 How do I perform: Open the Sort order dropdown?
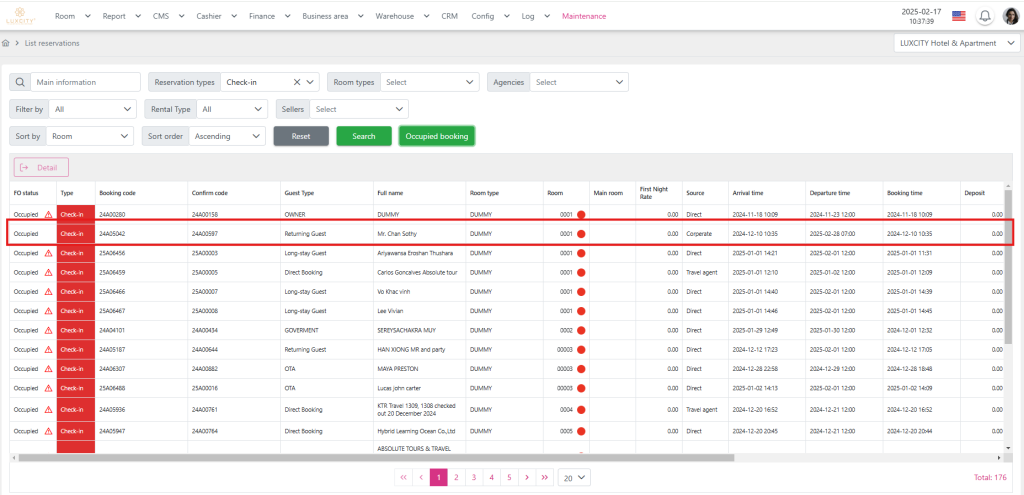[226, 136]
